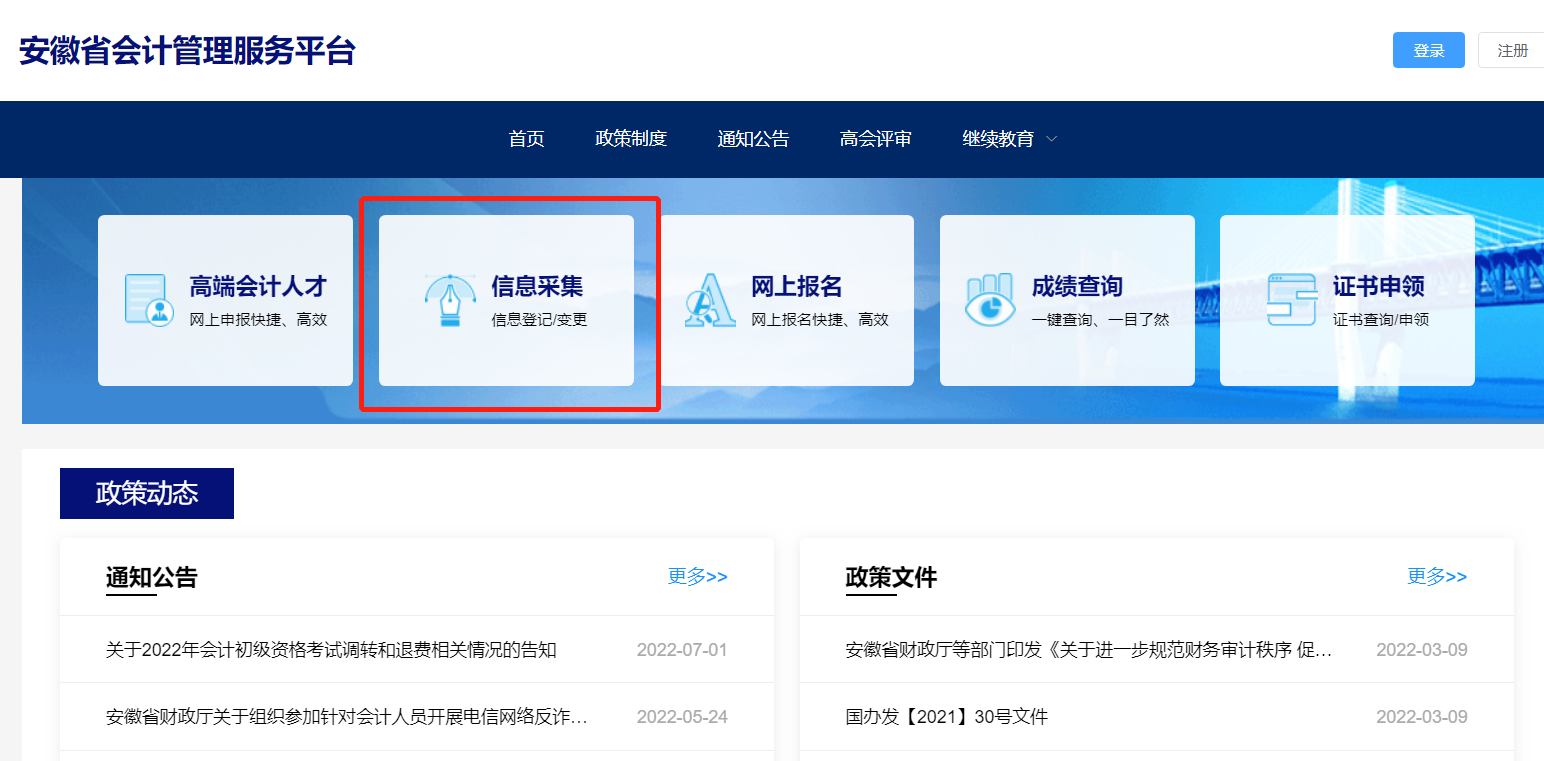Click the date 2022-07-01

click(682, 650)
